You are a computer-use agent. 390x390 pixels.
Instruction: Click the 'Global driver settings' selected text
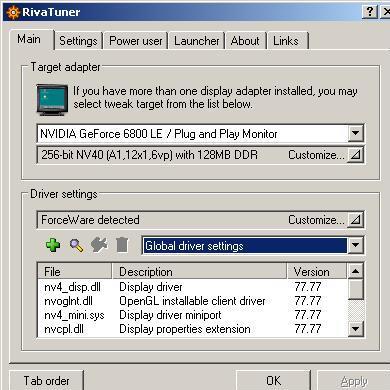pyautogui.click(x=194, y=246)
